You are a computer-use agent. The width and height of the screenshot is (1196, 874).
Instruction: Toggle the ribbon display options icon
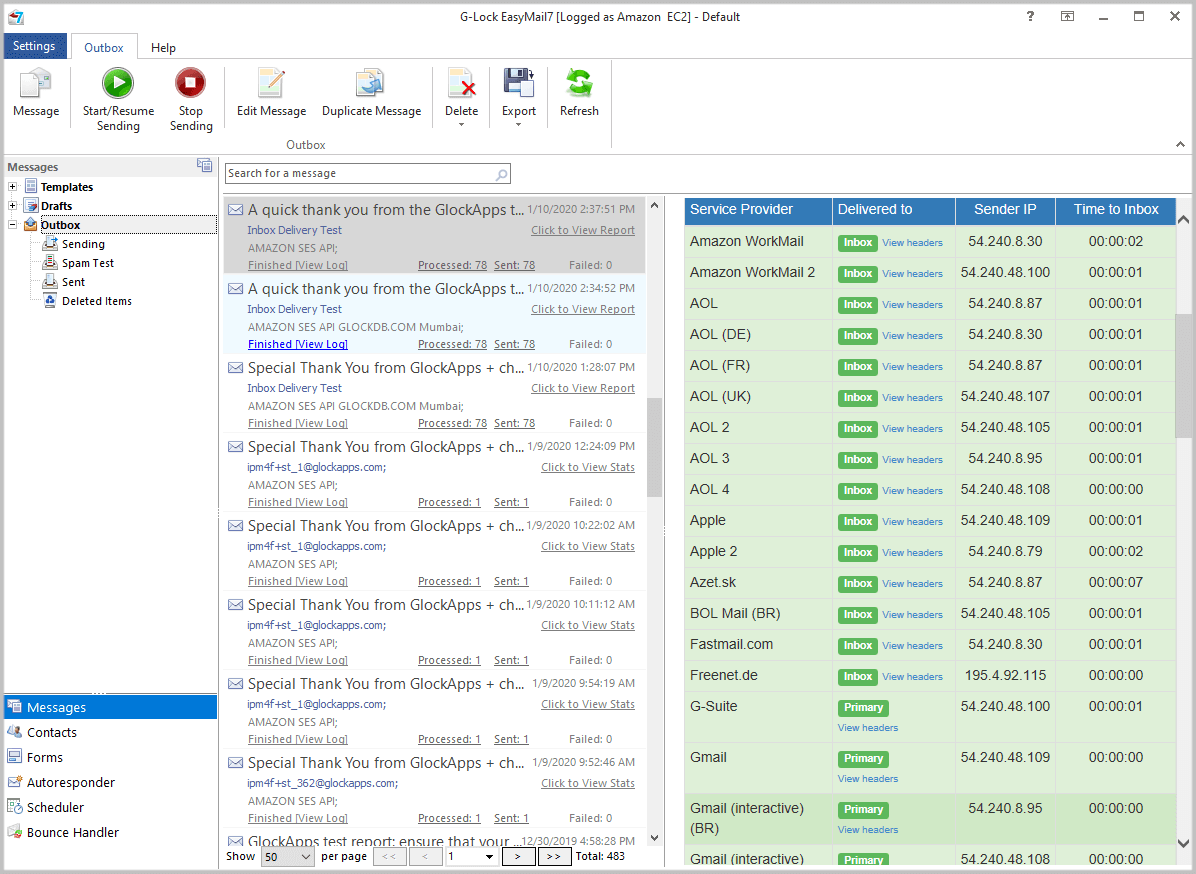(1067, 16)
